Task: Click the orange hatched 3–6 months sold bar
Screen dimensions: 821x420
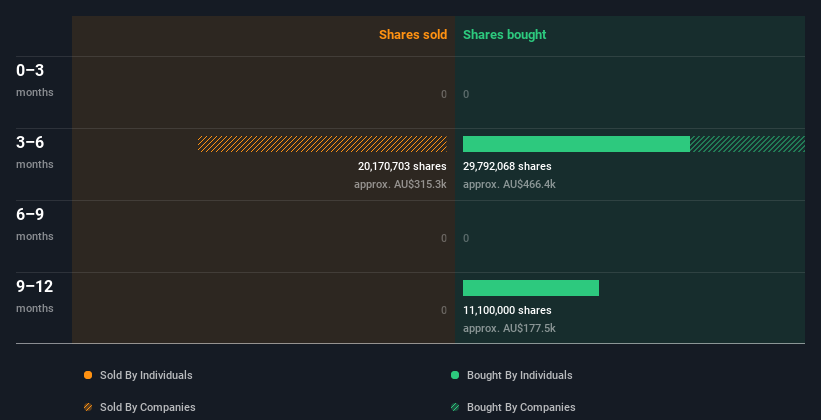Action: 323,144
